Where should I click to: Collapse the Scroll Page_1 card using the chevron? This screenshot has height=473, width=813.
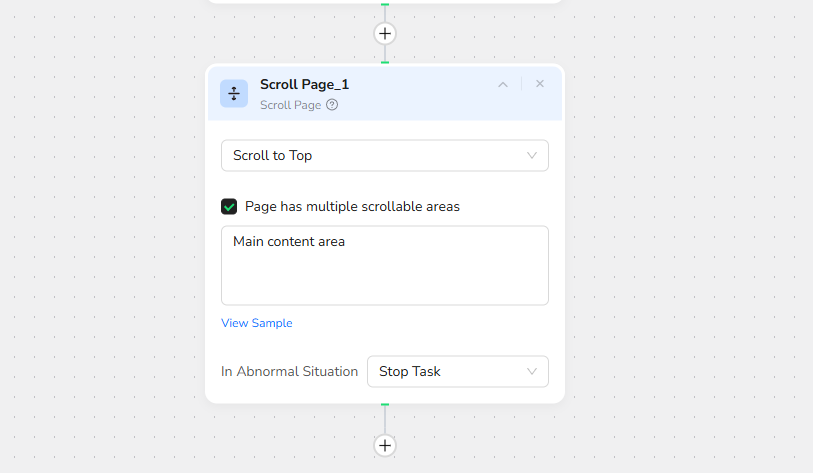[x=503, y=84]
